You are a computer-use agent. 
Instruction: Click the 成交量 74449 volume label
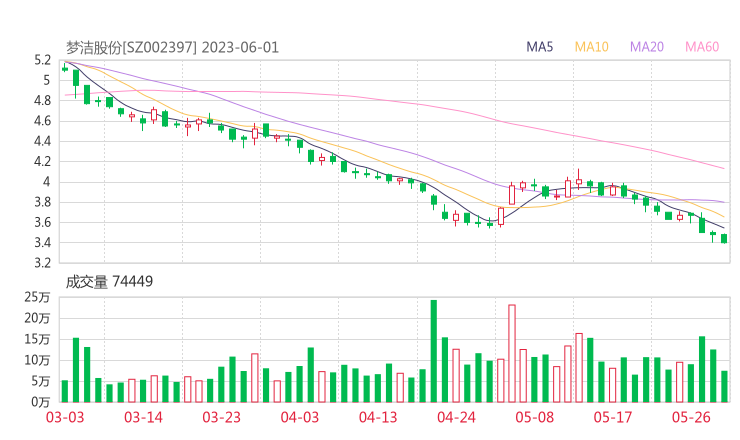pyautogui.click(x=109, y=282)
